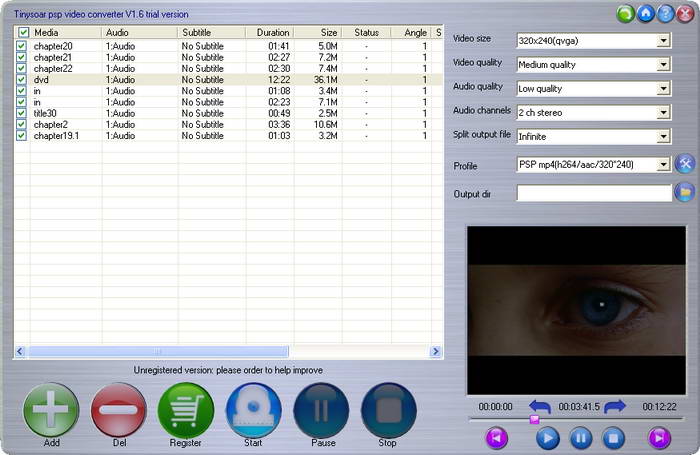Viewport: 700px width, 455px height.
Task: Click the Output dir input field
Action: point(594,193)
